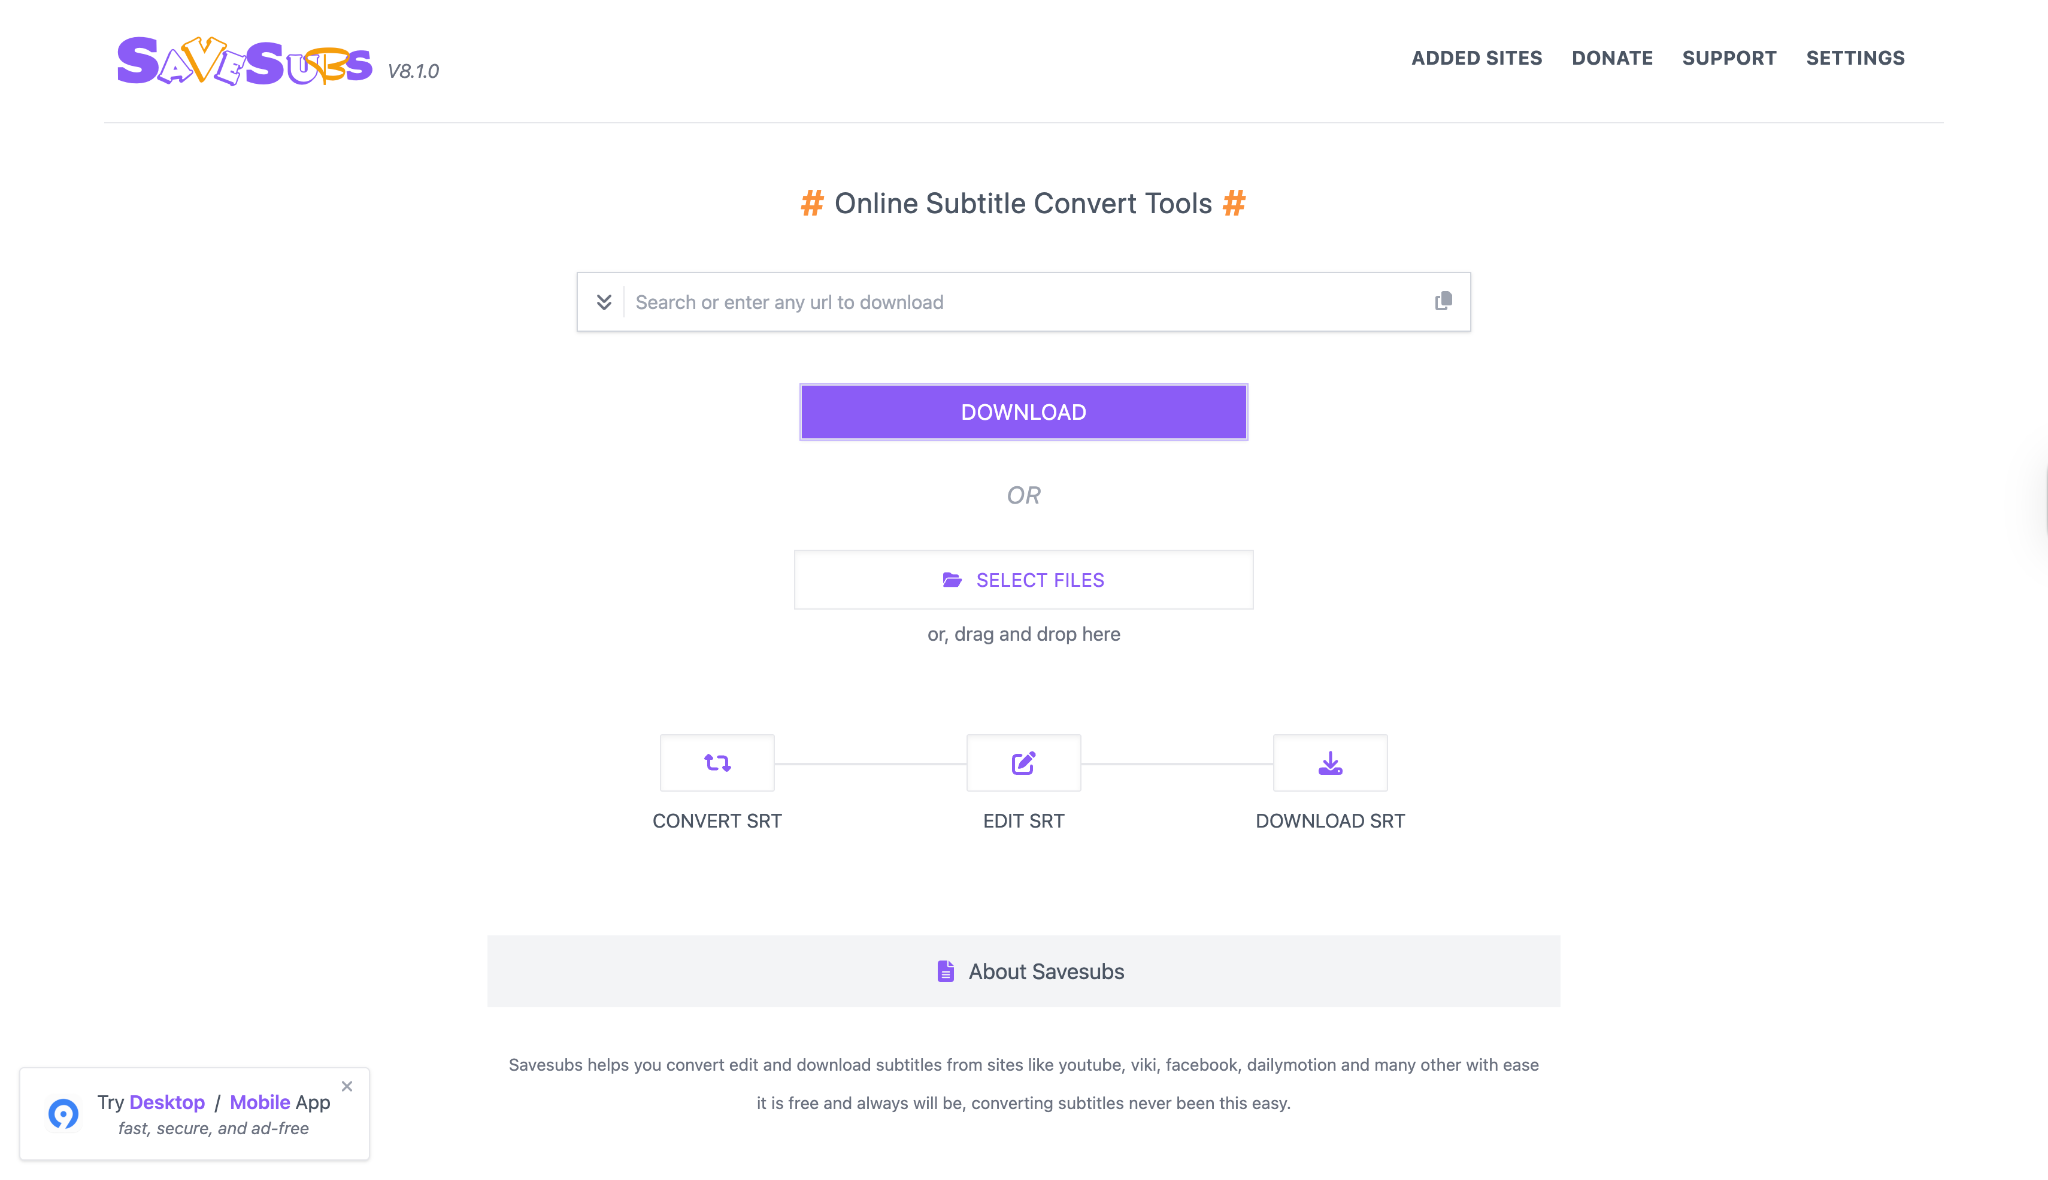Click the blue app icon in popup
Screen dimensions: 2048x1180
(63, 1113)
